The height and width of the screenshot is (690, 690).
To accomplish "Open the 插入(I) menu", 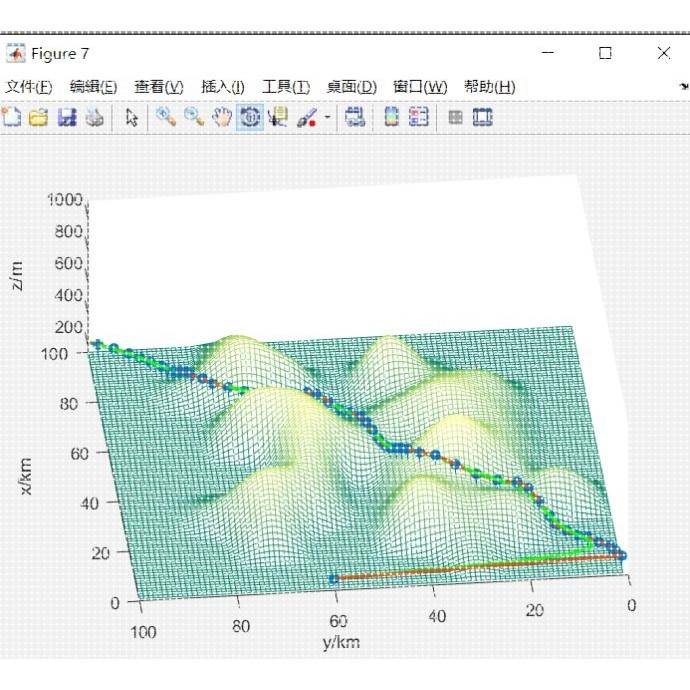I will pyautogui.click(x=223, y=87).
